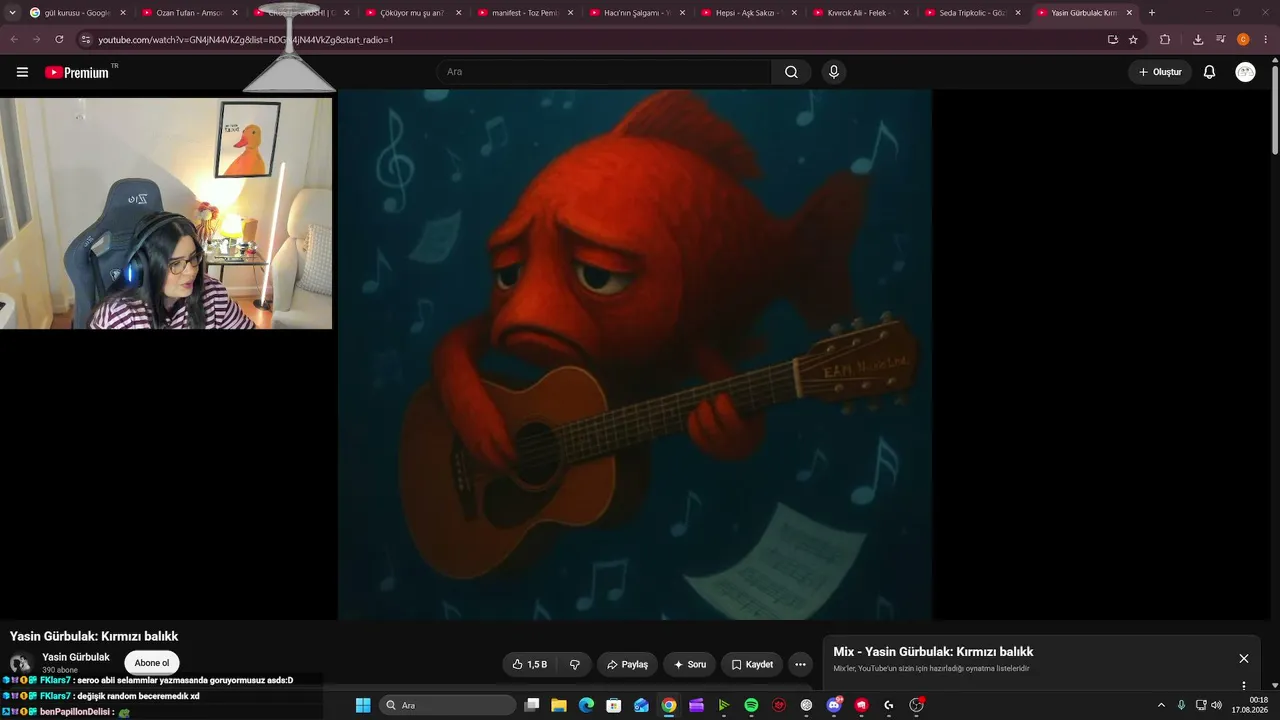Share the video via Paylaş
Screen dimensions: 1280x720
pyautogui.click(x=627, y=664)
